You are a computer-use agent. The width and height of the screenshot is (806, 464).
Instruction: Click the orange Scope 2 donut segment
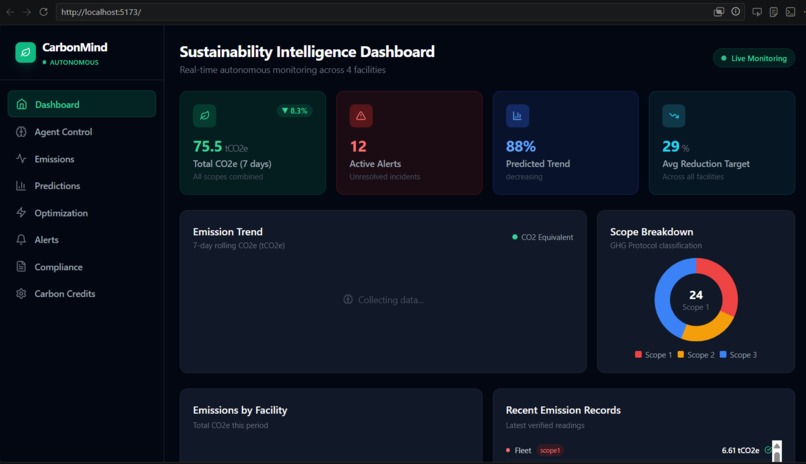tap(708, 329)
